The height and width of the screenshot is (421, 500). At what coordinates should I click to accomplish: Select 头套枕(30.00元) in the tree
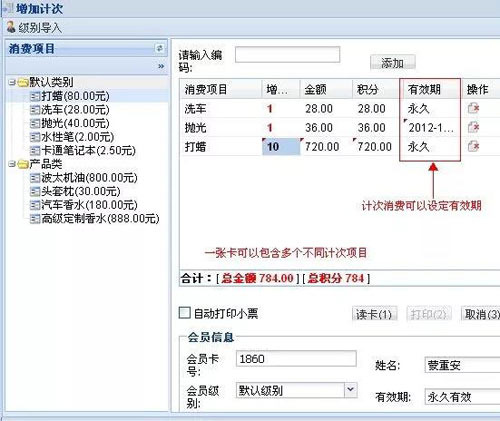[x=81, y=192]
